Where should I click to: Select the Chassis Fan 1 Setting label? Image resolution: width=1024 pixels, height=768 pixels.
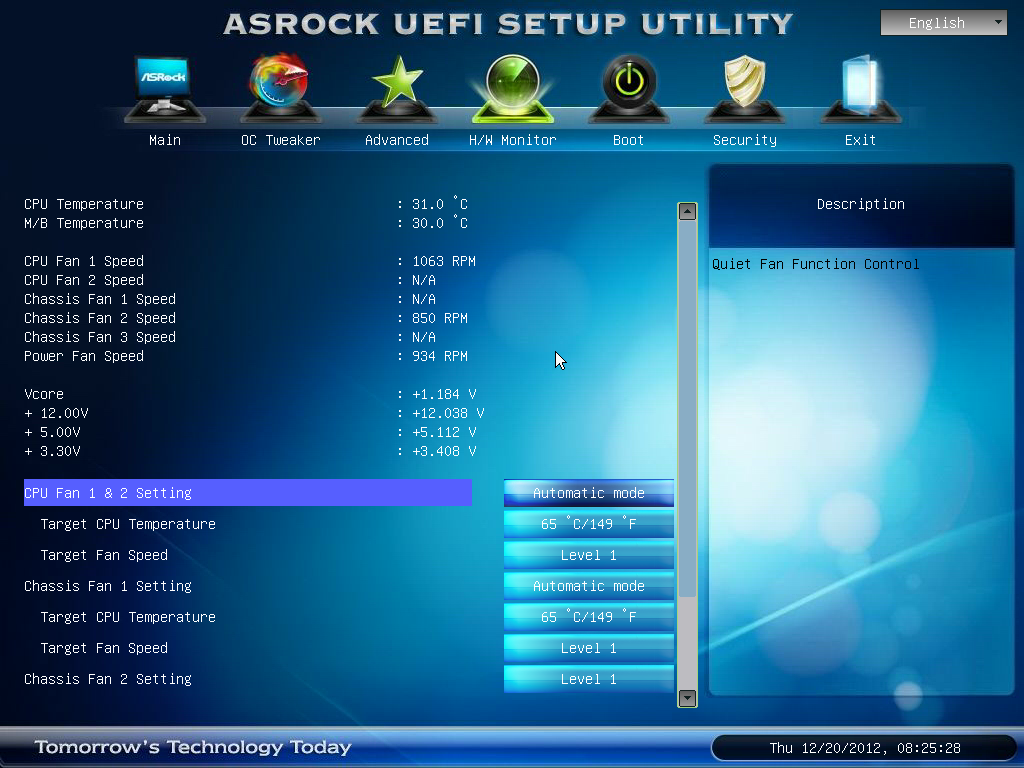click(108, 586)
